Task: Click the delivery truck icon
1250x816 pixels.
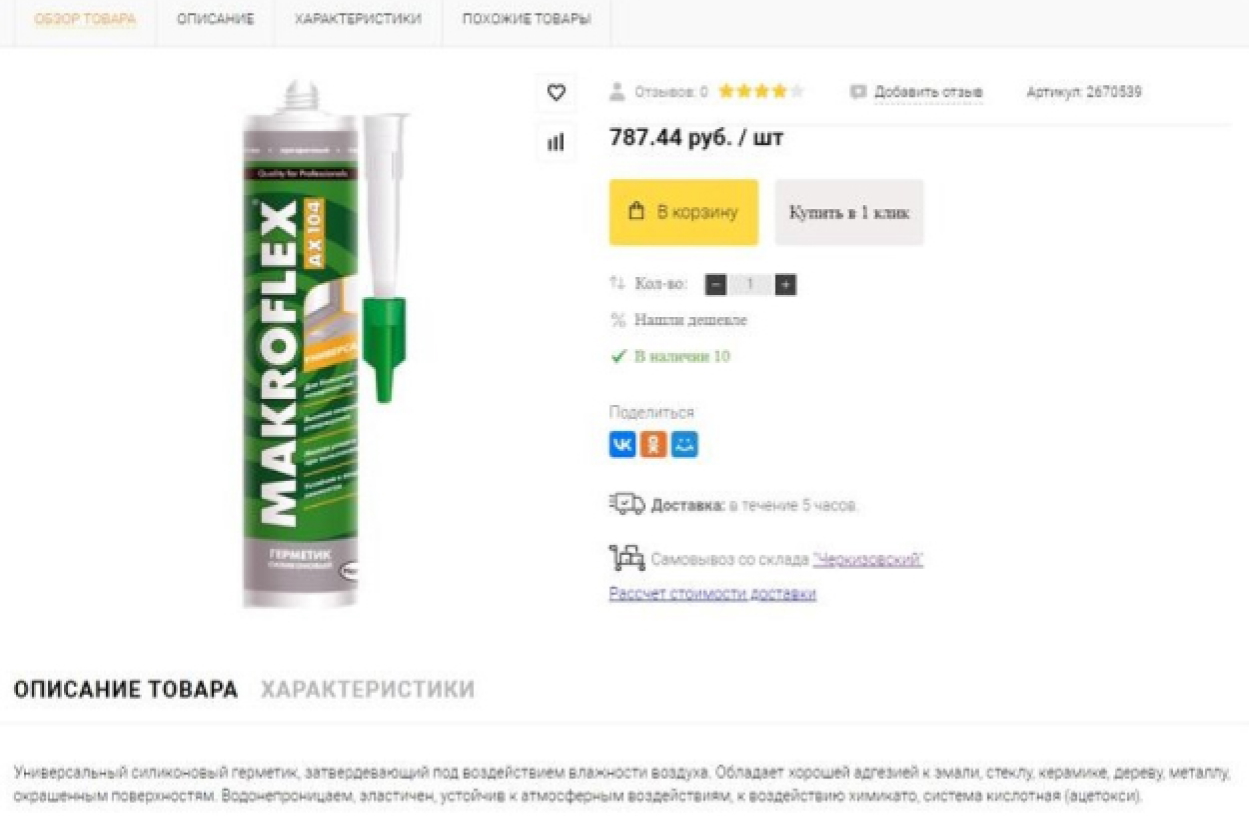Action: point(627,504)
